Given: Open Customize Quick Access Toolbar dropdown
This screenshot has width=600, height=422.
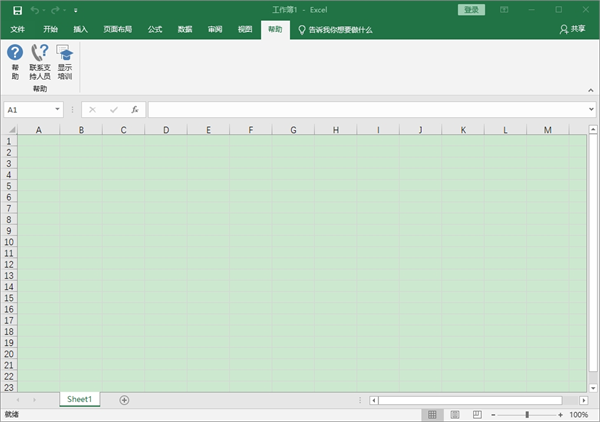Looking at the screenshot, I should [x=75, y=10].
